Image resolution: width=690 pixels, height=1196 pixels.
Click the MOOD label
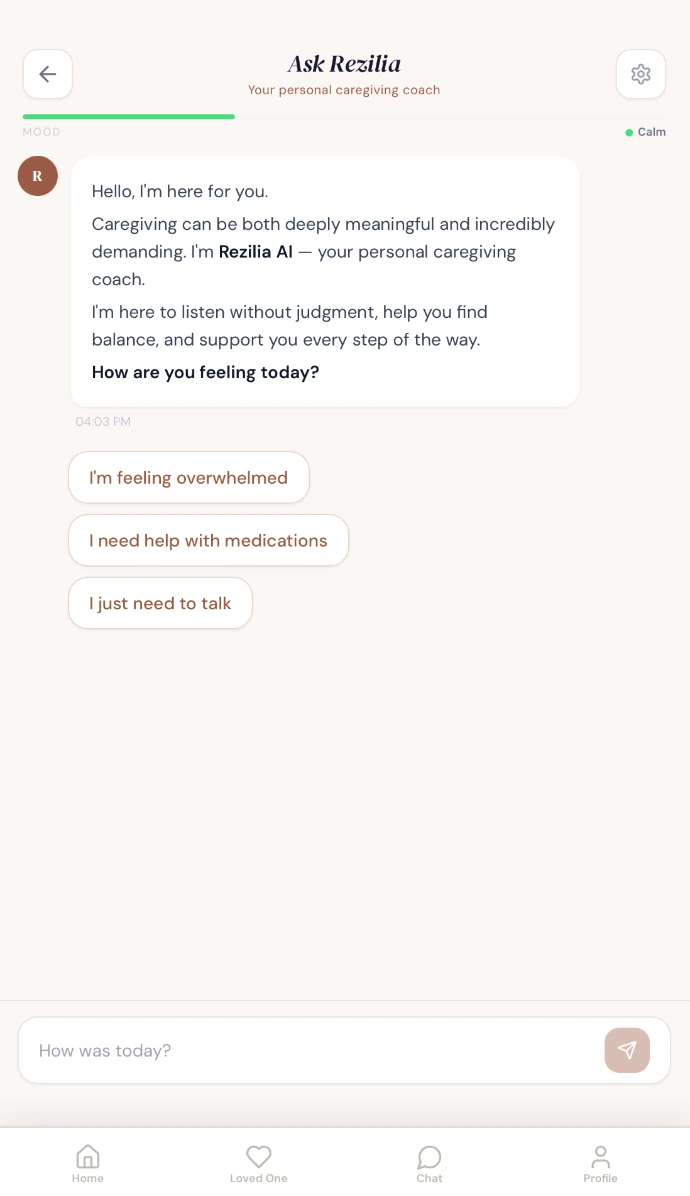tap(42, 132)
